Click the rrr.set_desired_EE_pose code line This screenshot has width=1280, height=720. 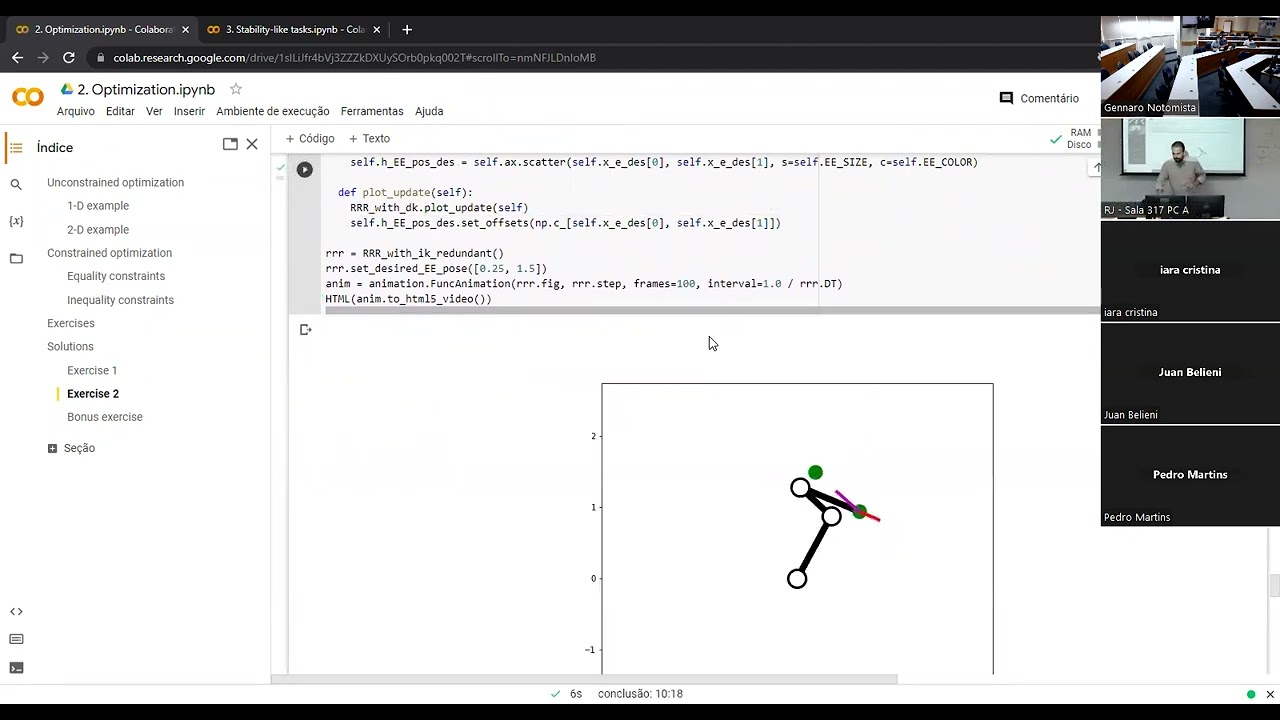tap(436, 269)
